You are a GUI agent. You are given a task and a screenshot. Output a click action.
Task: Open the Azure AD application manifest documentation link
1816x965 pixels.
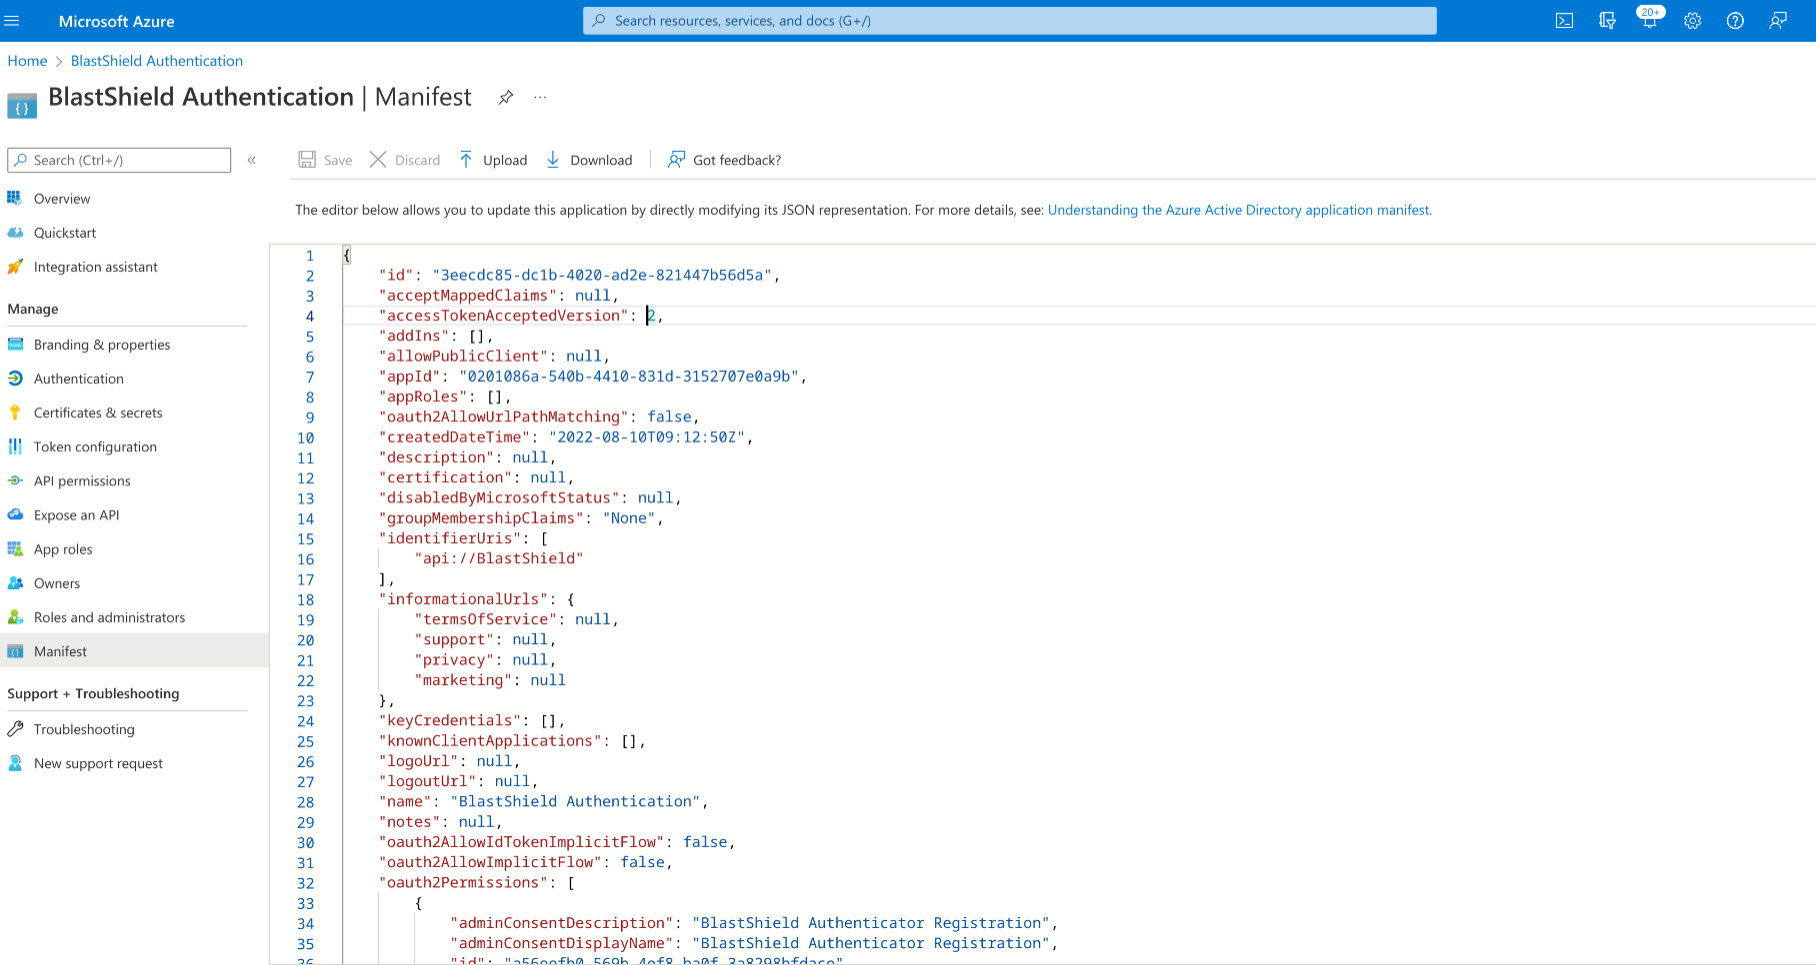[x=1239, y=210]
